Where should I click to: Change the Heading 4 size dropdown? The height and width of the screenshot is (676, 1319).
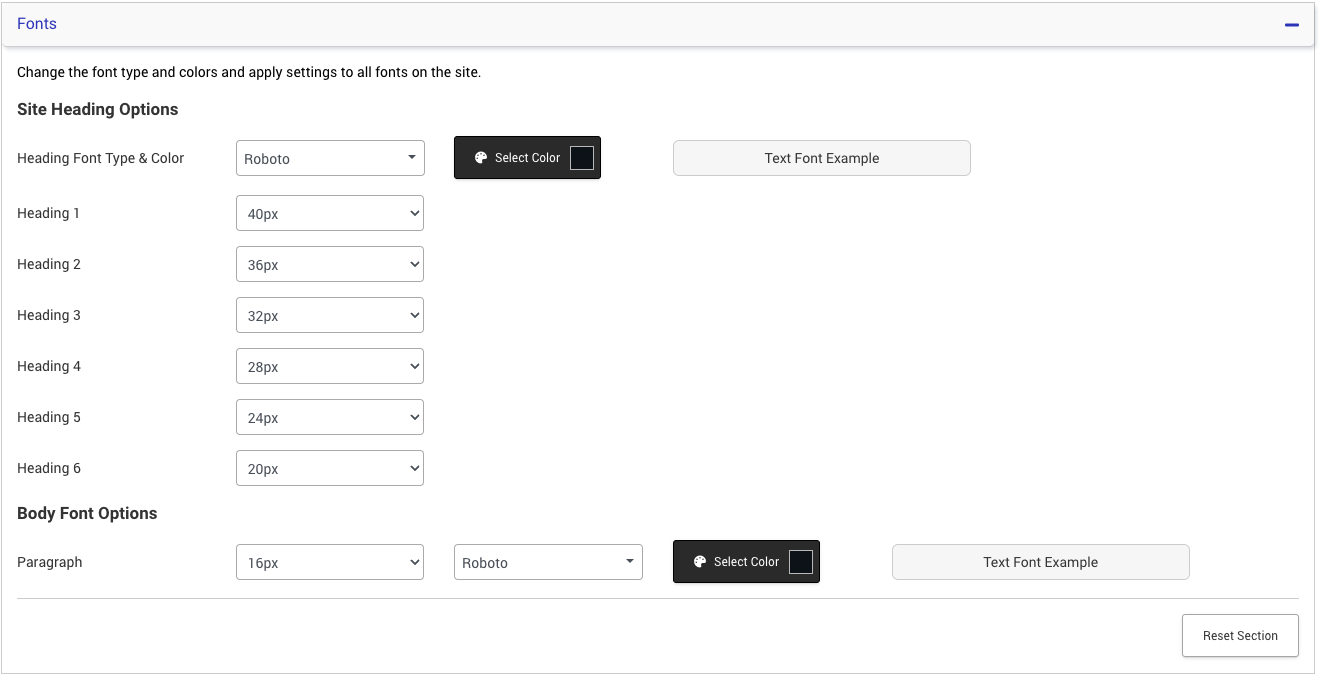click(x=330, y=366)
